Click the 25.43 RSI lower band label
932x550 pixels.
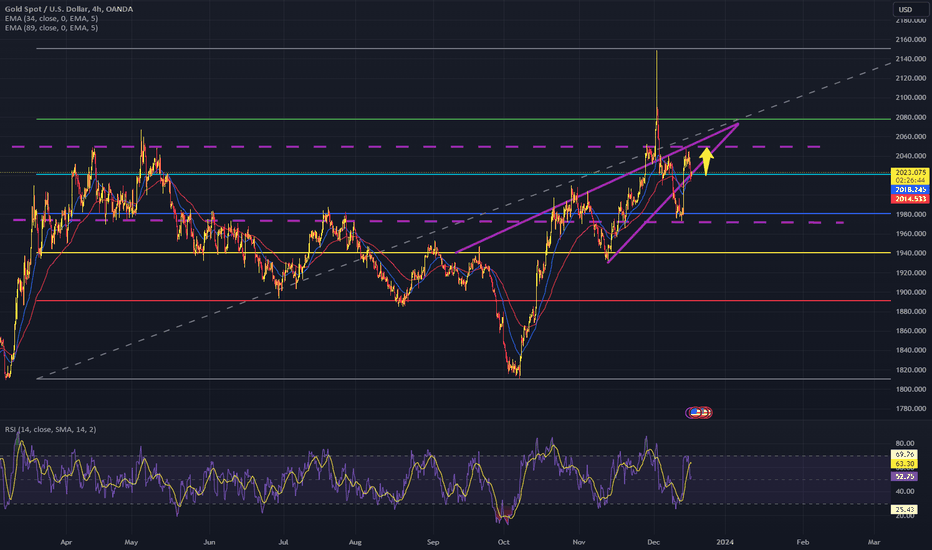tap(904, 510)
